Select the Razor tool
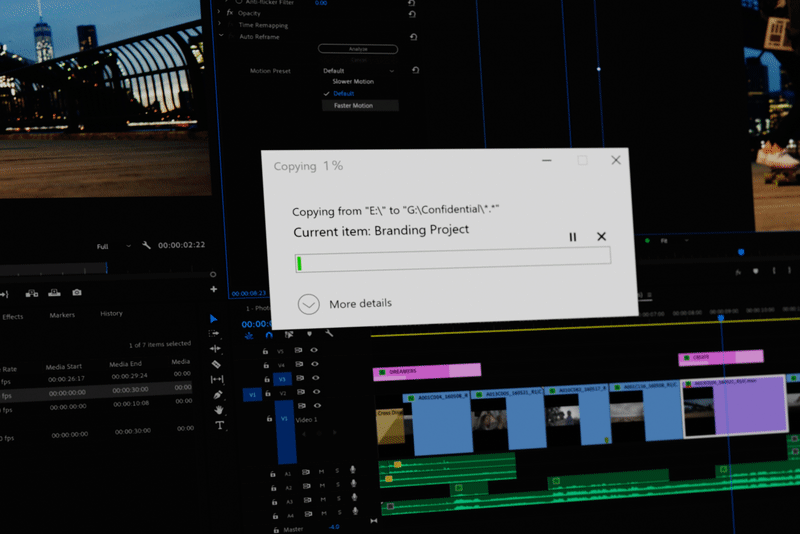The width and height of the screenshot is (800, 534). [216, 364]
